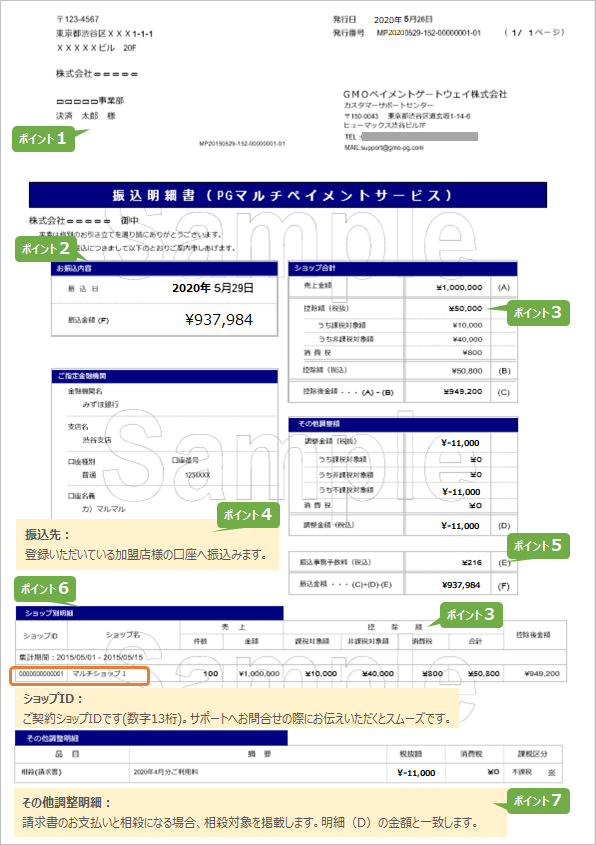The height and width of the screenshot is (845, 596).
Task: Select the item "相殺(請求書)"
Action: point(41,772)
